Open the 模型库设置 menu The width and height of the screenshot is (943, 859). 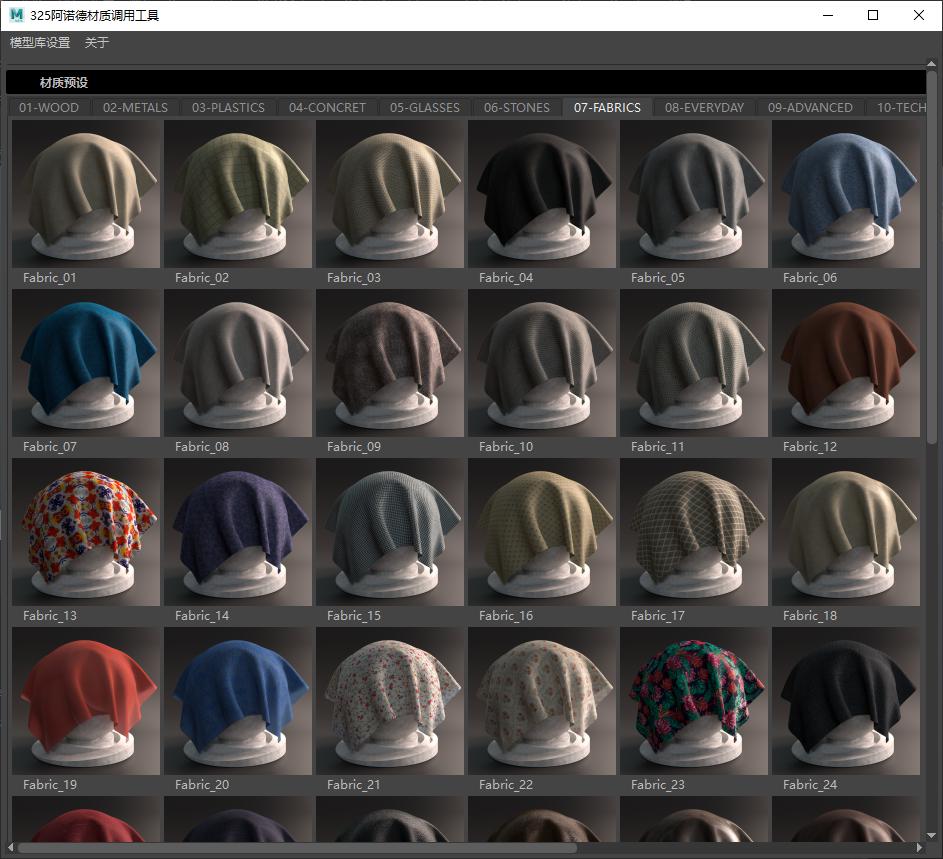pos(40,43)
